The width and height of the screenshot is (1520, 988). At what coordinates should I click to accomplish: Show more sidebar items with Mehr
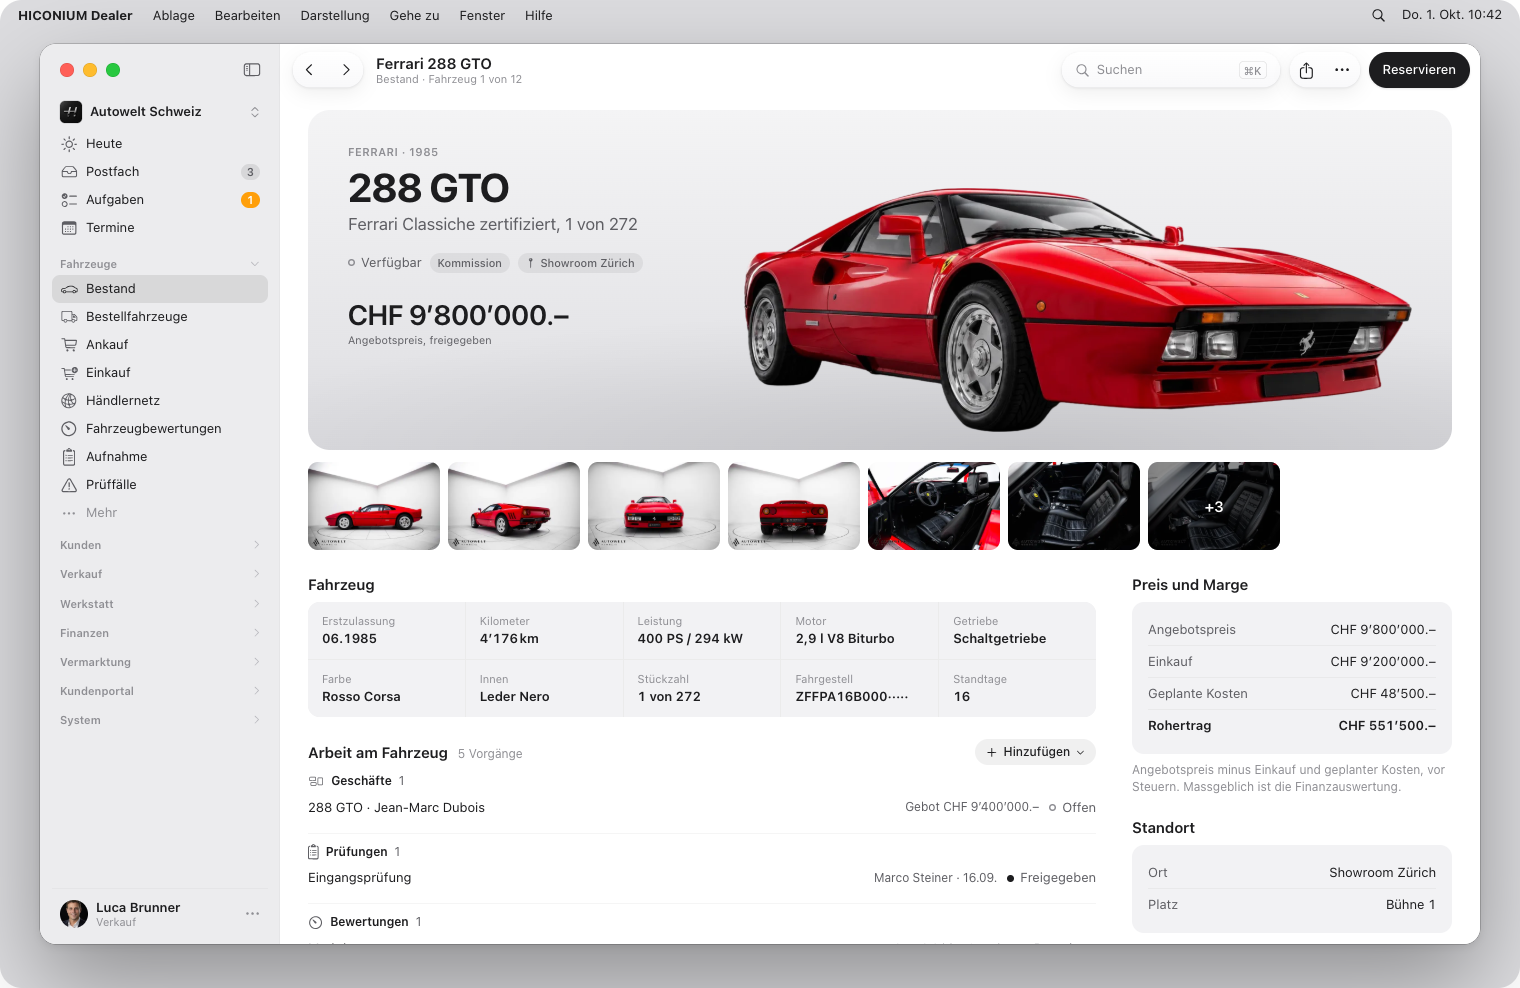tap(160, 513)
